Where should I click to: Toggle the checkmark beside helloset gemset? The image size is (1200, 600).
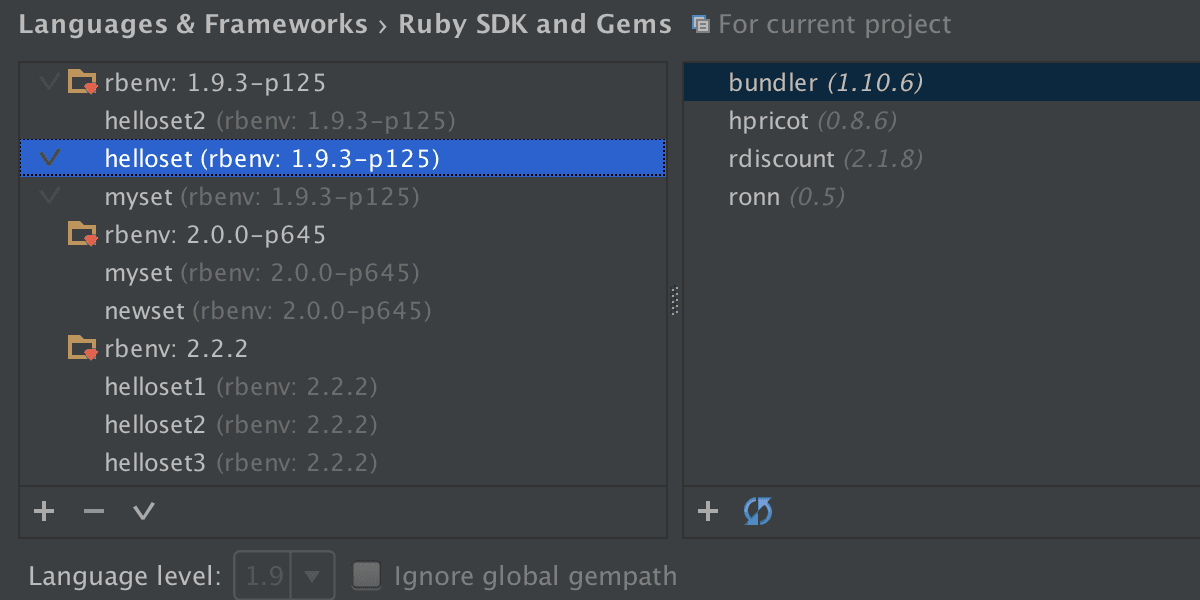click(48, 158)
